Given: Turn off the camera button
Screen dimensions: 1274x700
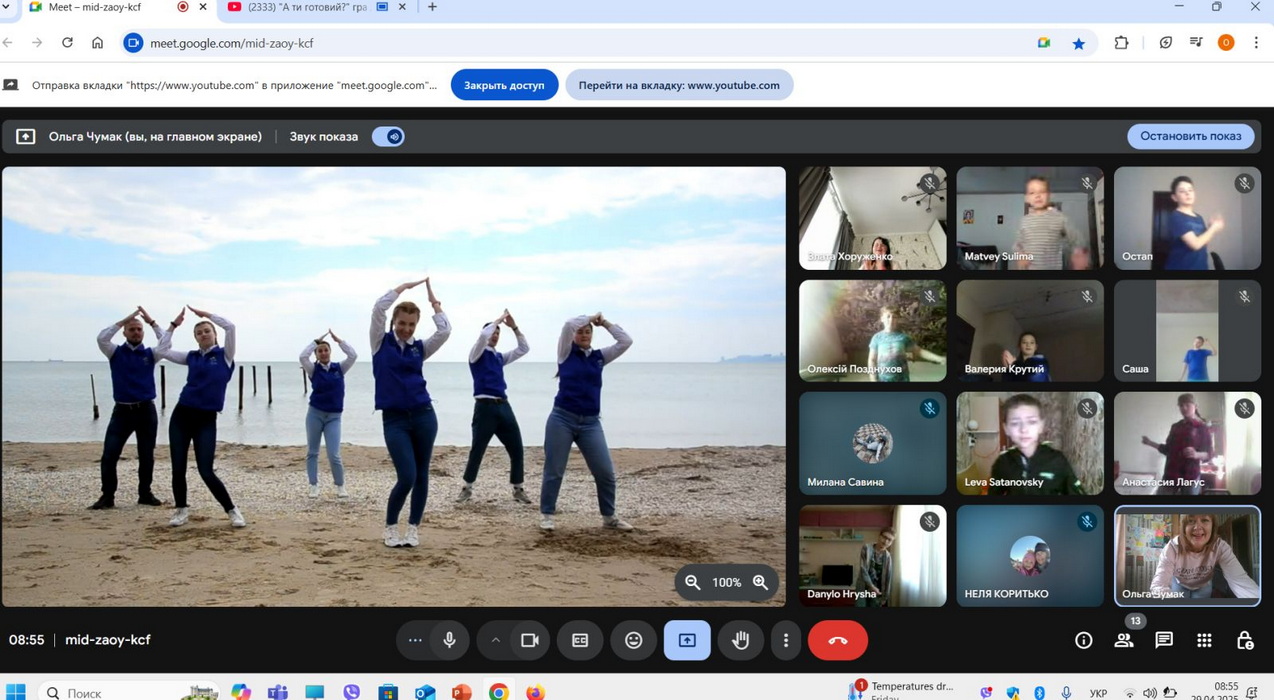Looking at the screenshot, I should 529,640.
